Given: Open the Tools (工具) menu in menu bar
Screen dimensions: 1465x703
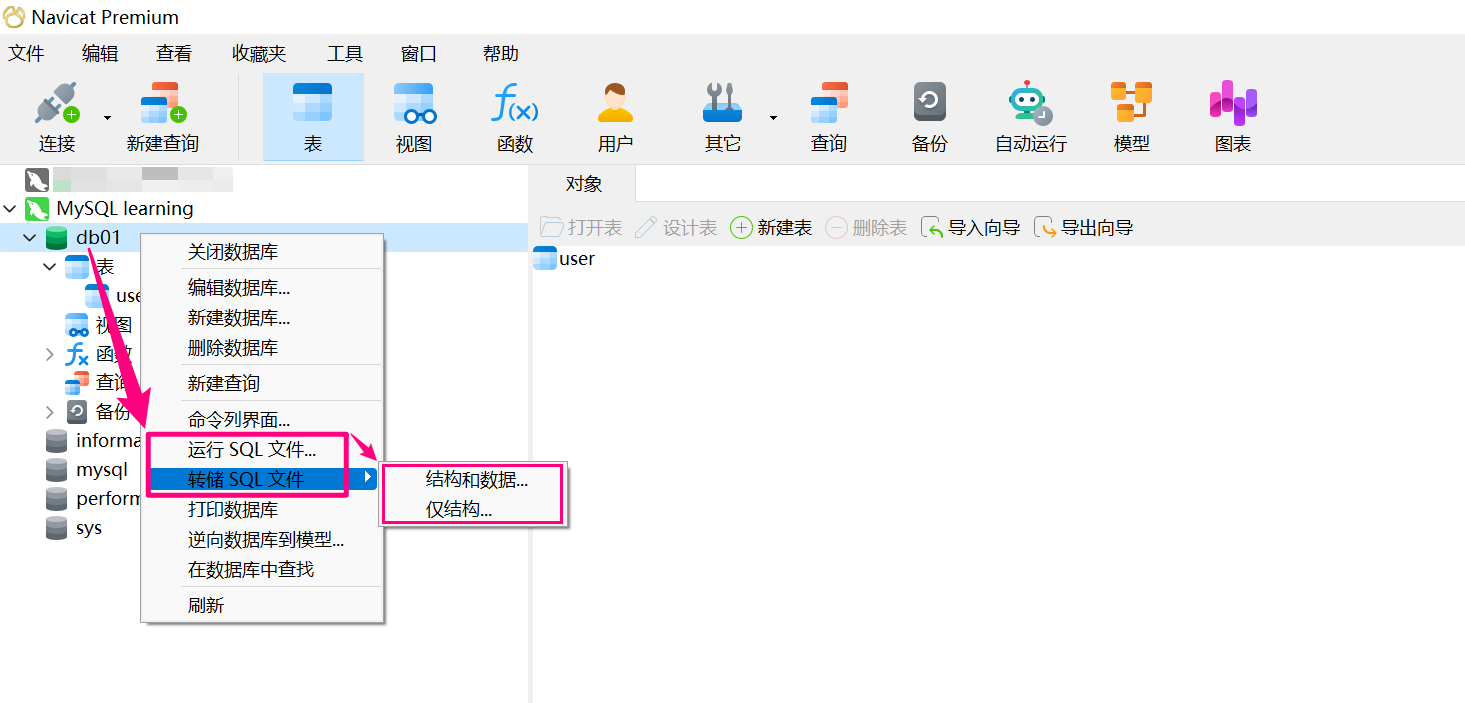Looking at the screenshot, I should click(344, 54).
